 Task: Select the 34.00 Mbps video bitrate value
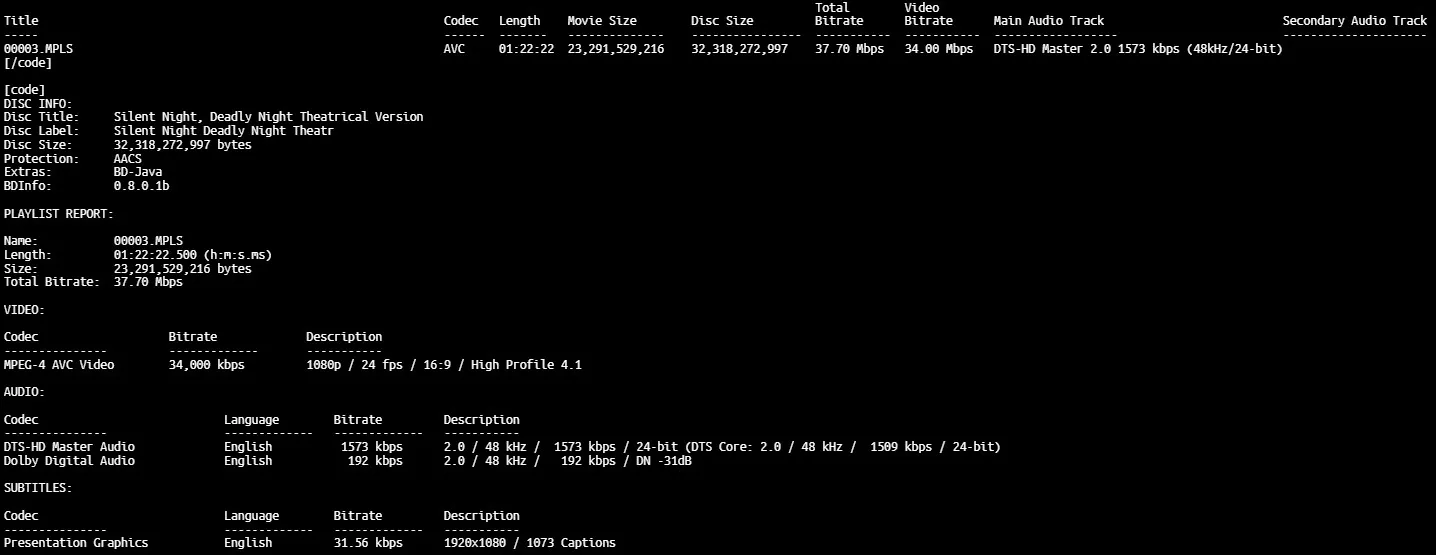pyautogui.click(x=938, y=49)
